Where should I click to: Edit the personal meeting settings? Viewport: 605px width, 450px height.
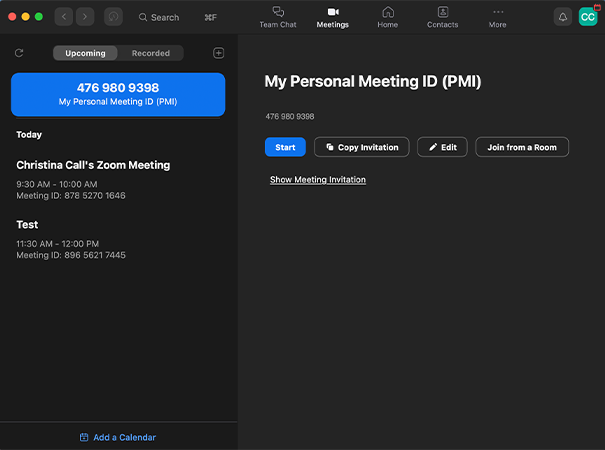click(442, 147)
